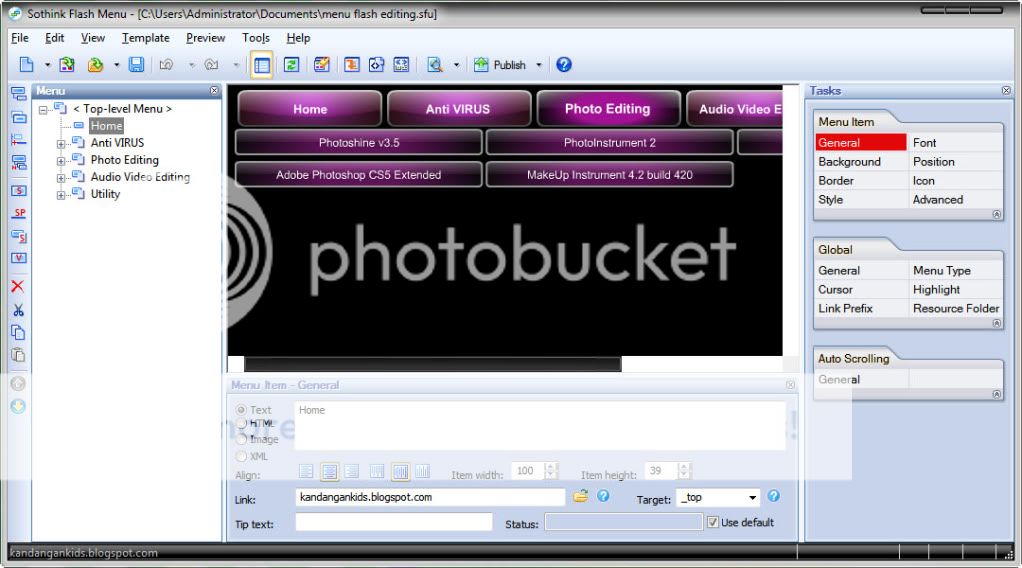Open the View menu
The width and height of the screenshot is (1022, 568).
coord(93,38)
